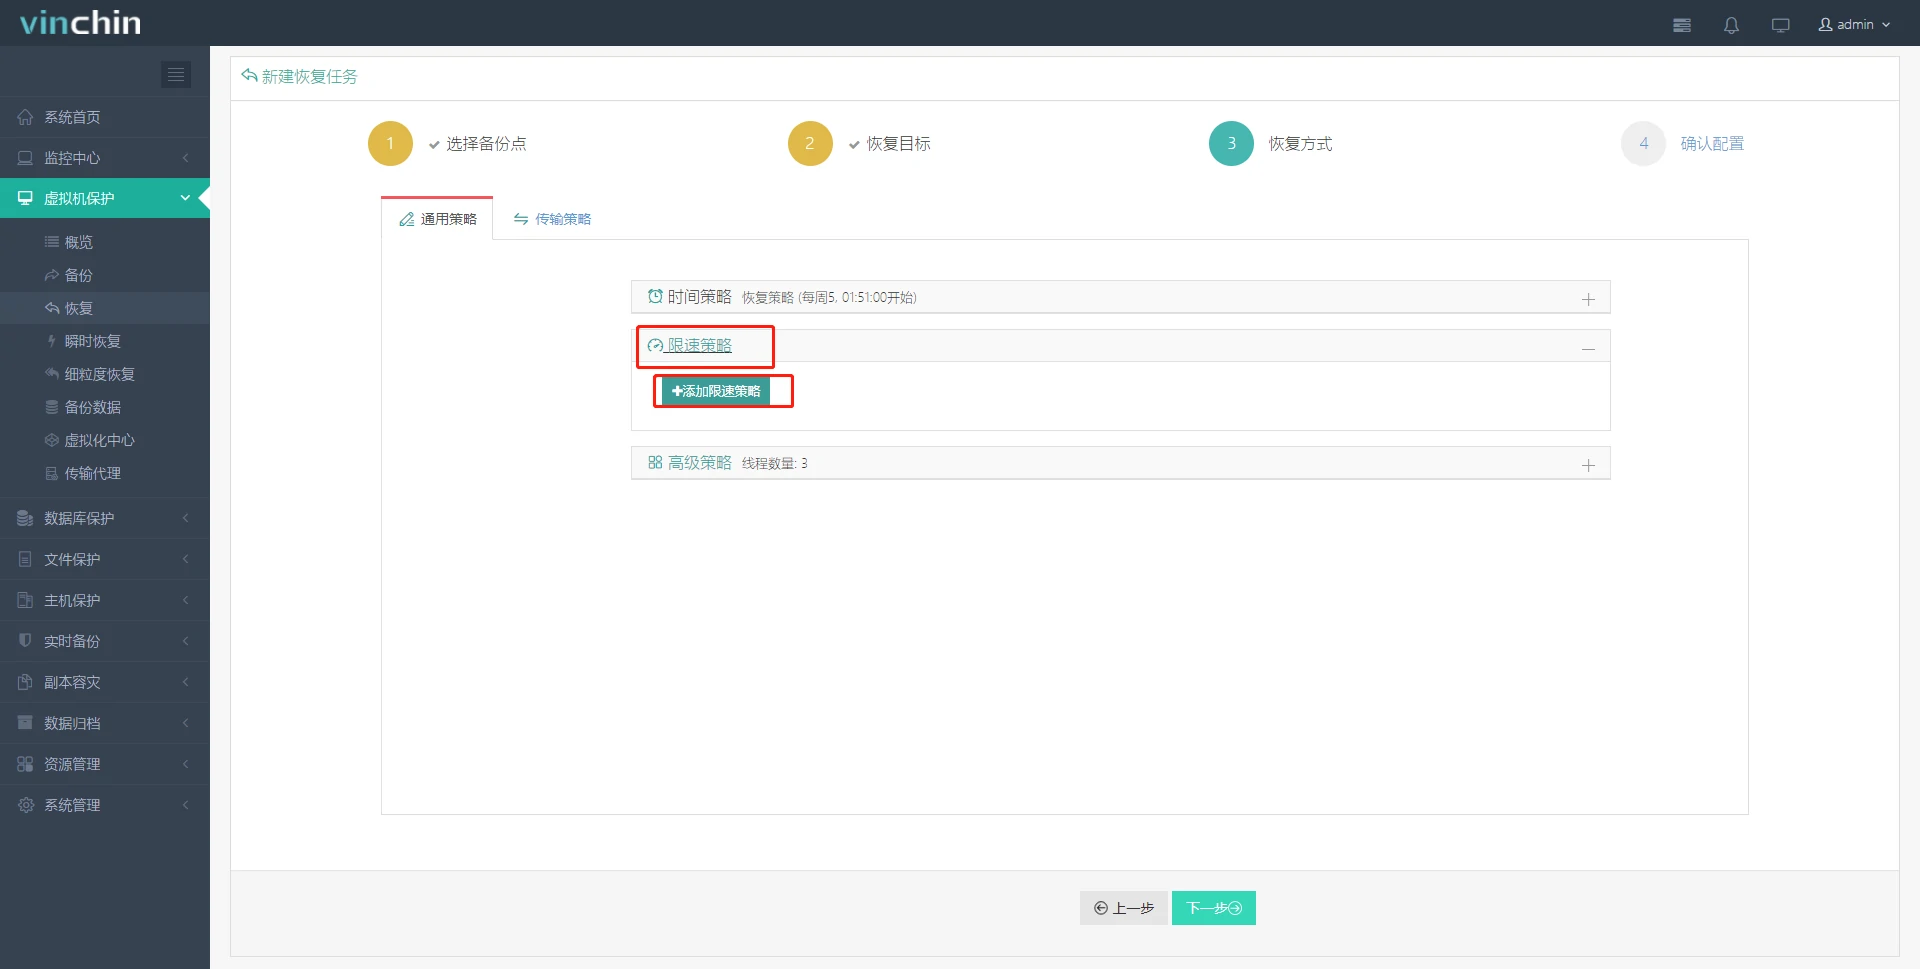
Task: Collapse 限速策略 with minus icon
Action: [x=1588, y=348]
